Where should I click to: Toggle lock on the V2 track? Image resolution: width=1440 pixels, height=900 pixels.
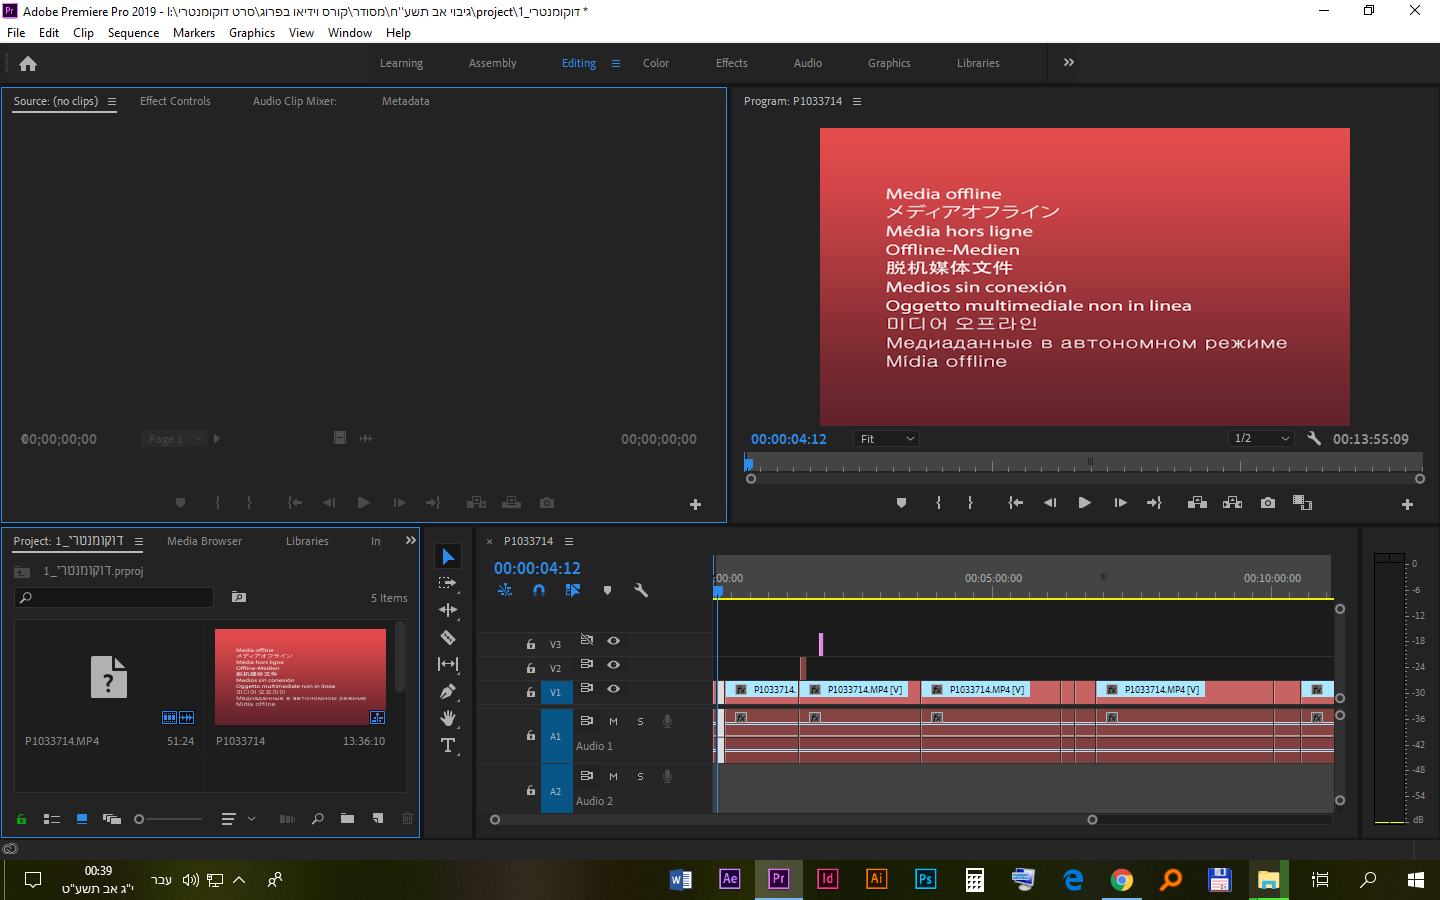click(531, 668)
